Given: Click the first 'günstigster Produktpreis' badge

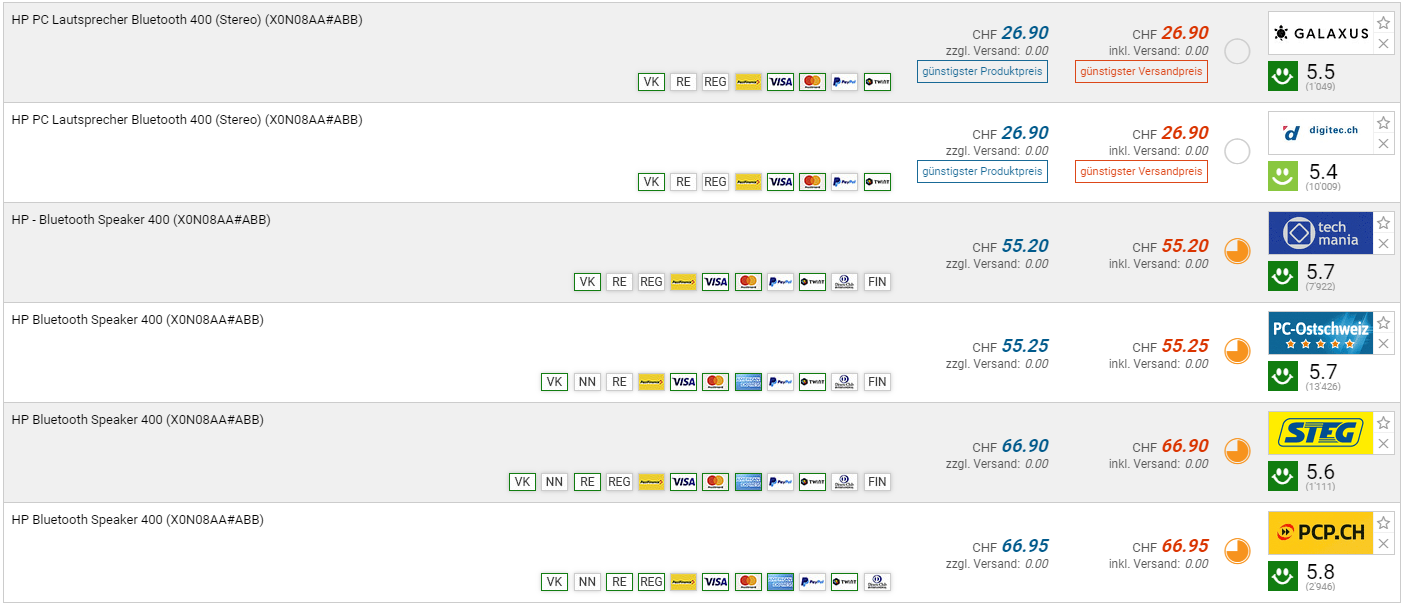Looking at the screenshot, I should [x=982, y=71].
